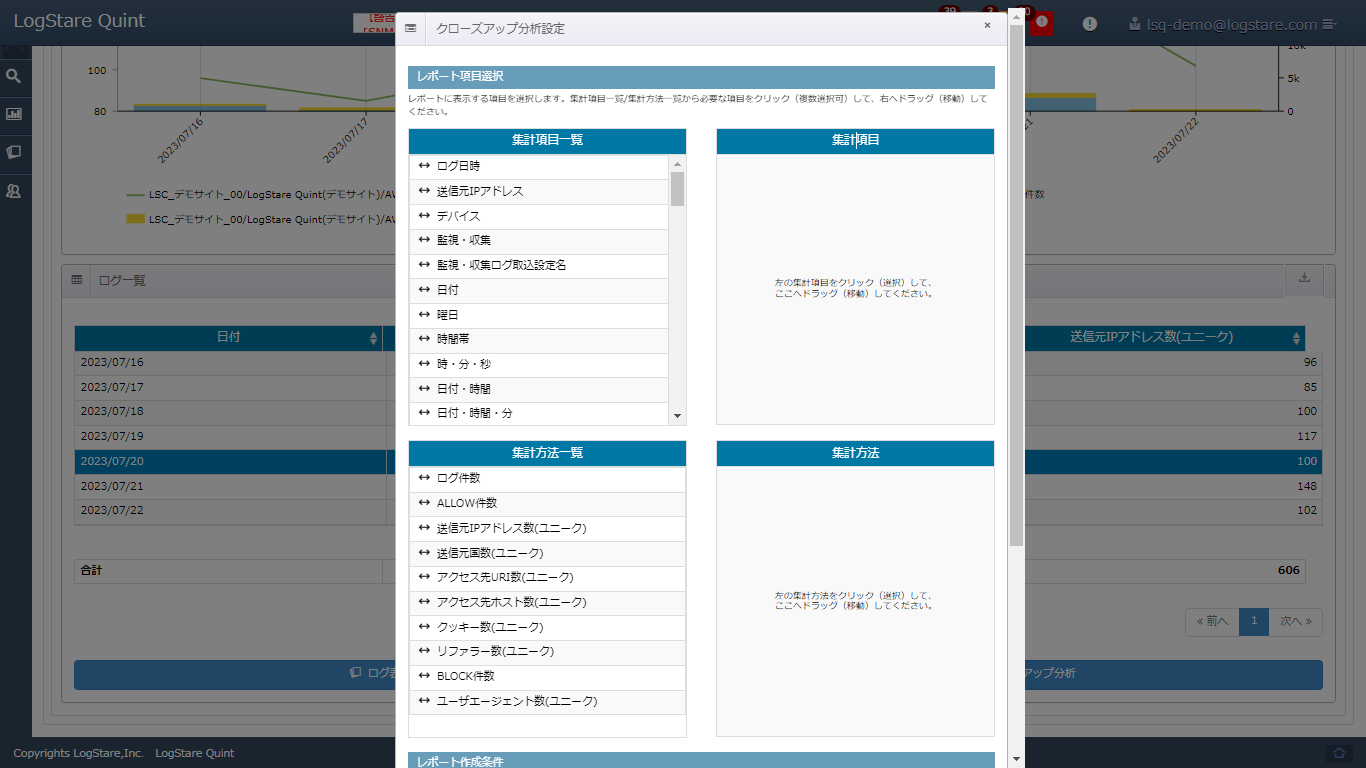Click the 集計項目一覧 list scroll up arrow
Screen dimensions: 1366x768
pos(677,164)
